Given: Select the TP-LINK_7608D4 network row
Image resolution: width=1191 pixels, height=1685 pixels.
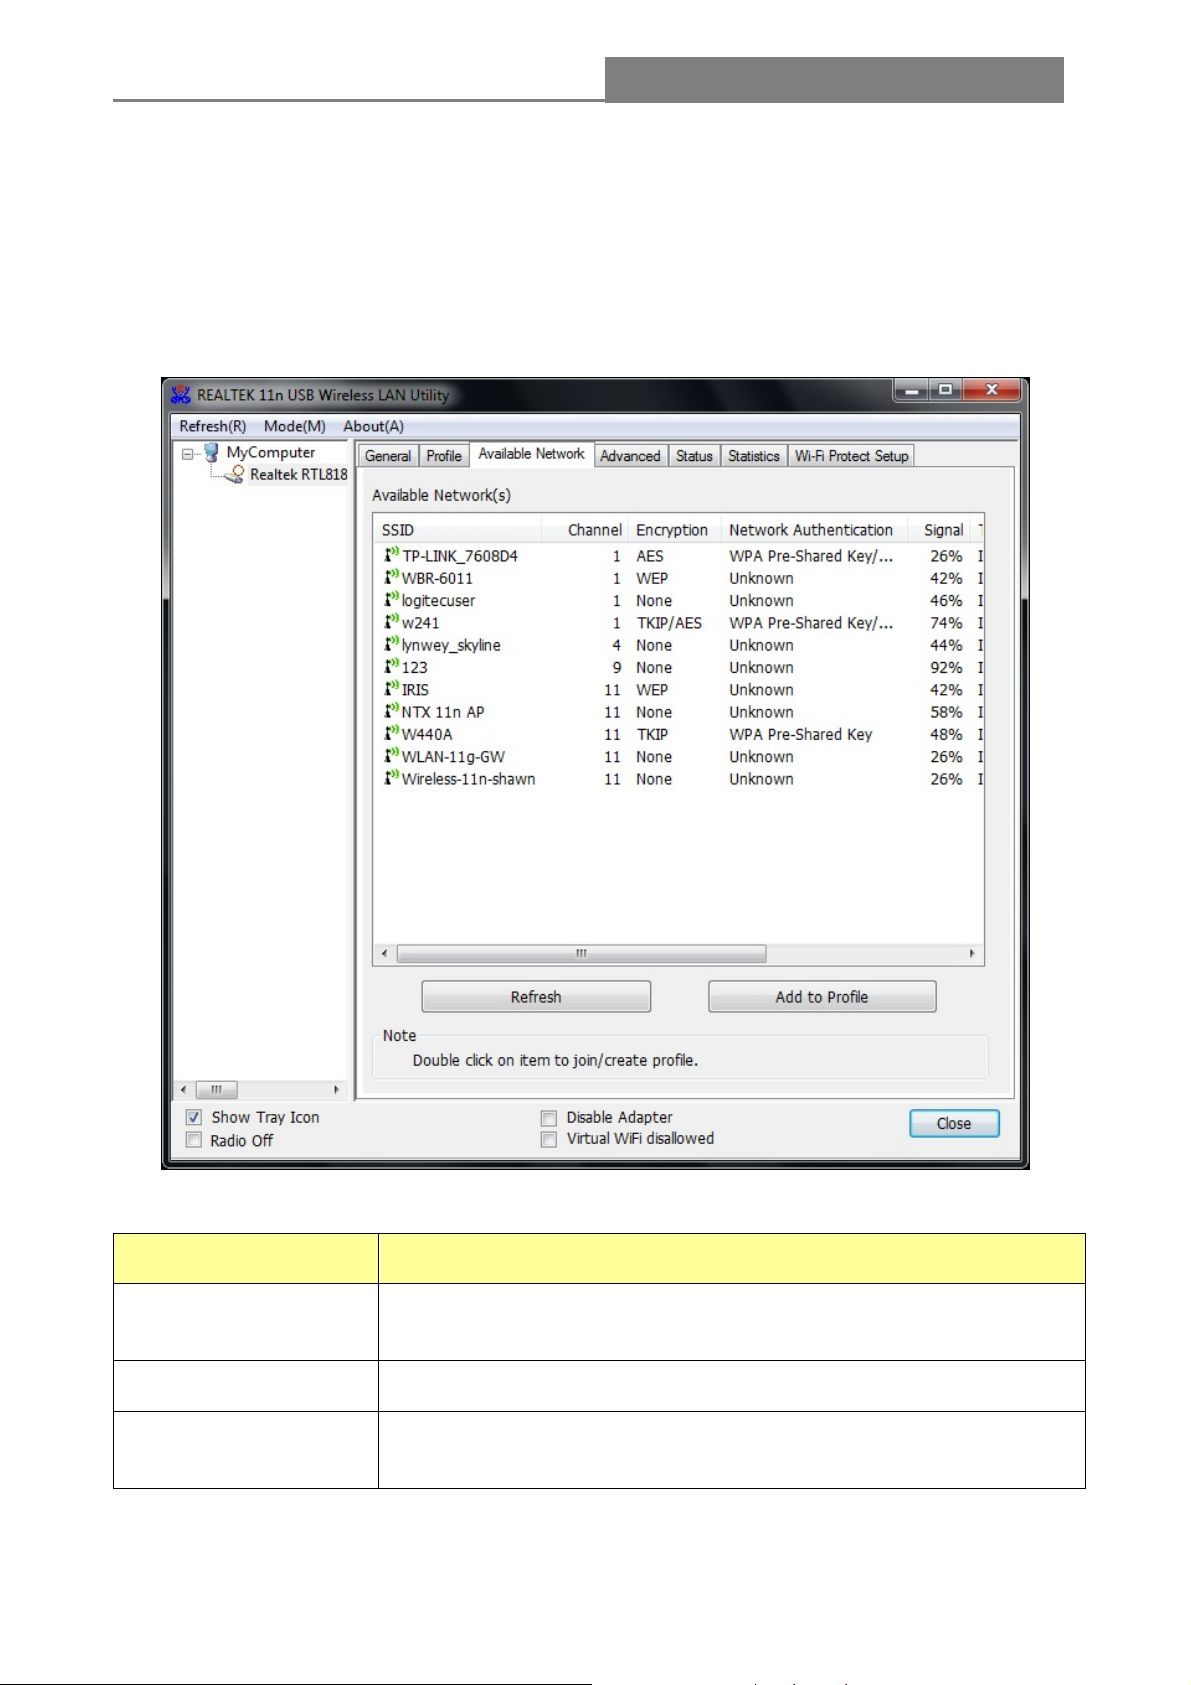Looking at the screenshot, I should pos(679,556).
